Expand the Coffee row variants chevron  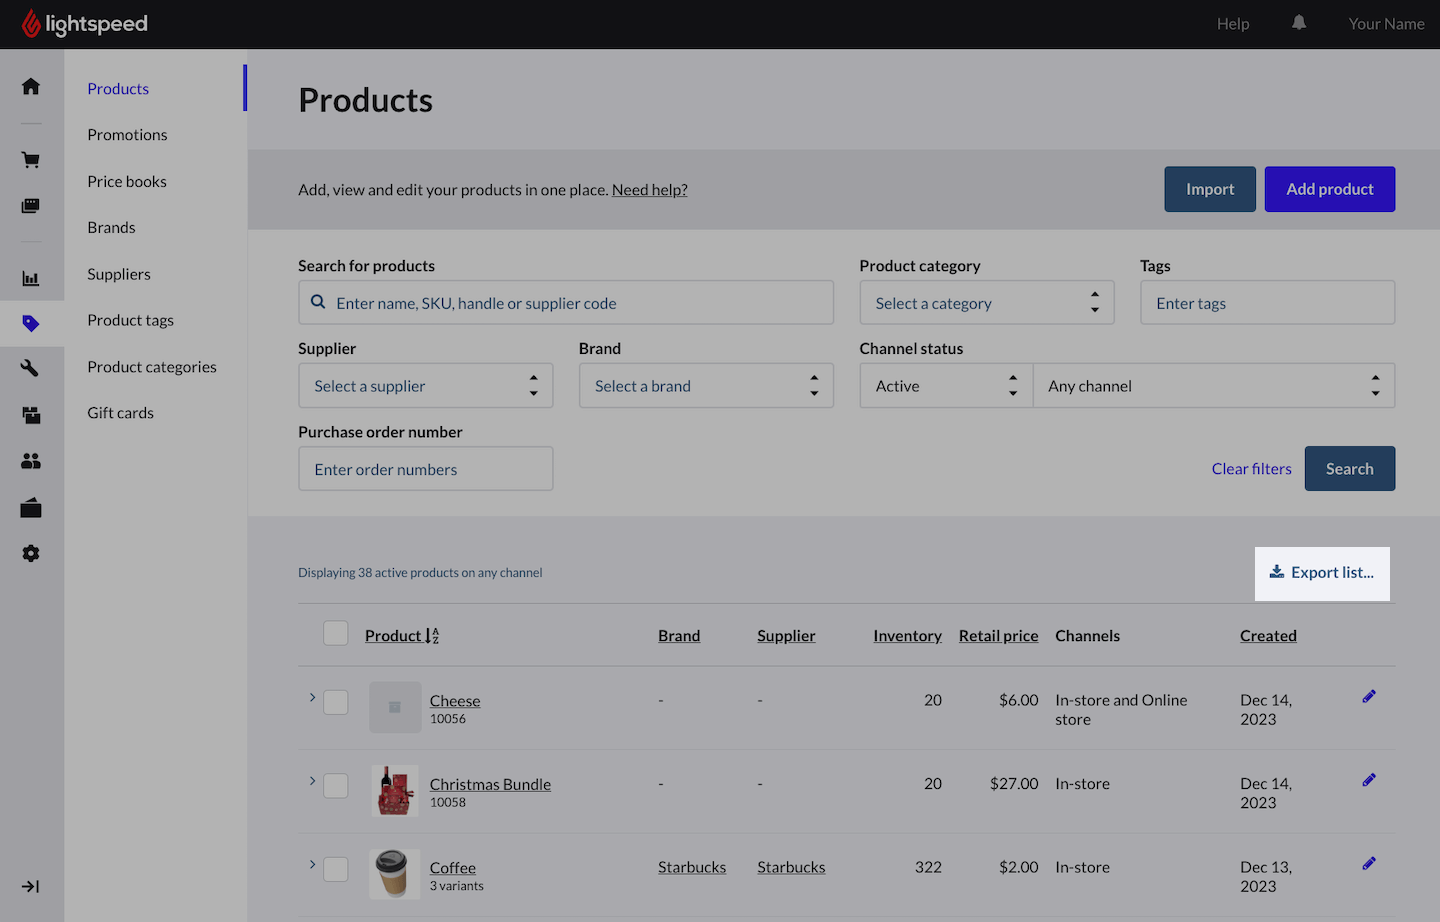[312, 865]
